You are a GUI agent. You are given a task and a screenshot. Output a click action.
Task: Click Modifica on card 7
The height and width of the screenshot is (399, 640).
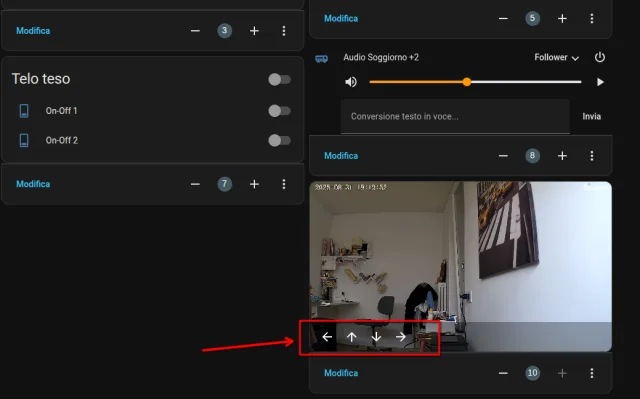click(33, 184)
